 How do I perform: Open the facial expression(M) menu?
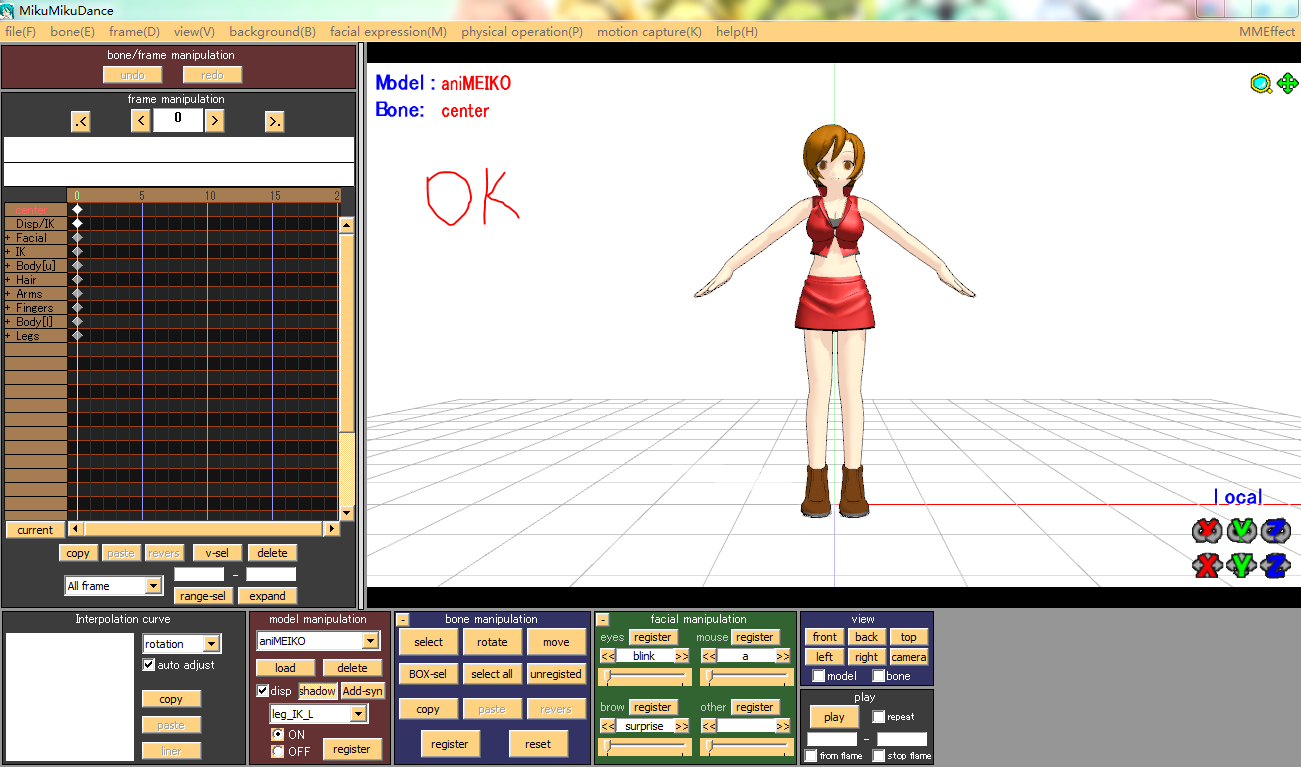point(388,32)
